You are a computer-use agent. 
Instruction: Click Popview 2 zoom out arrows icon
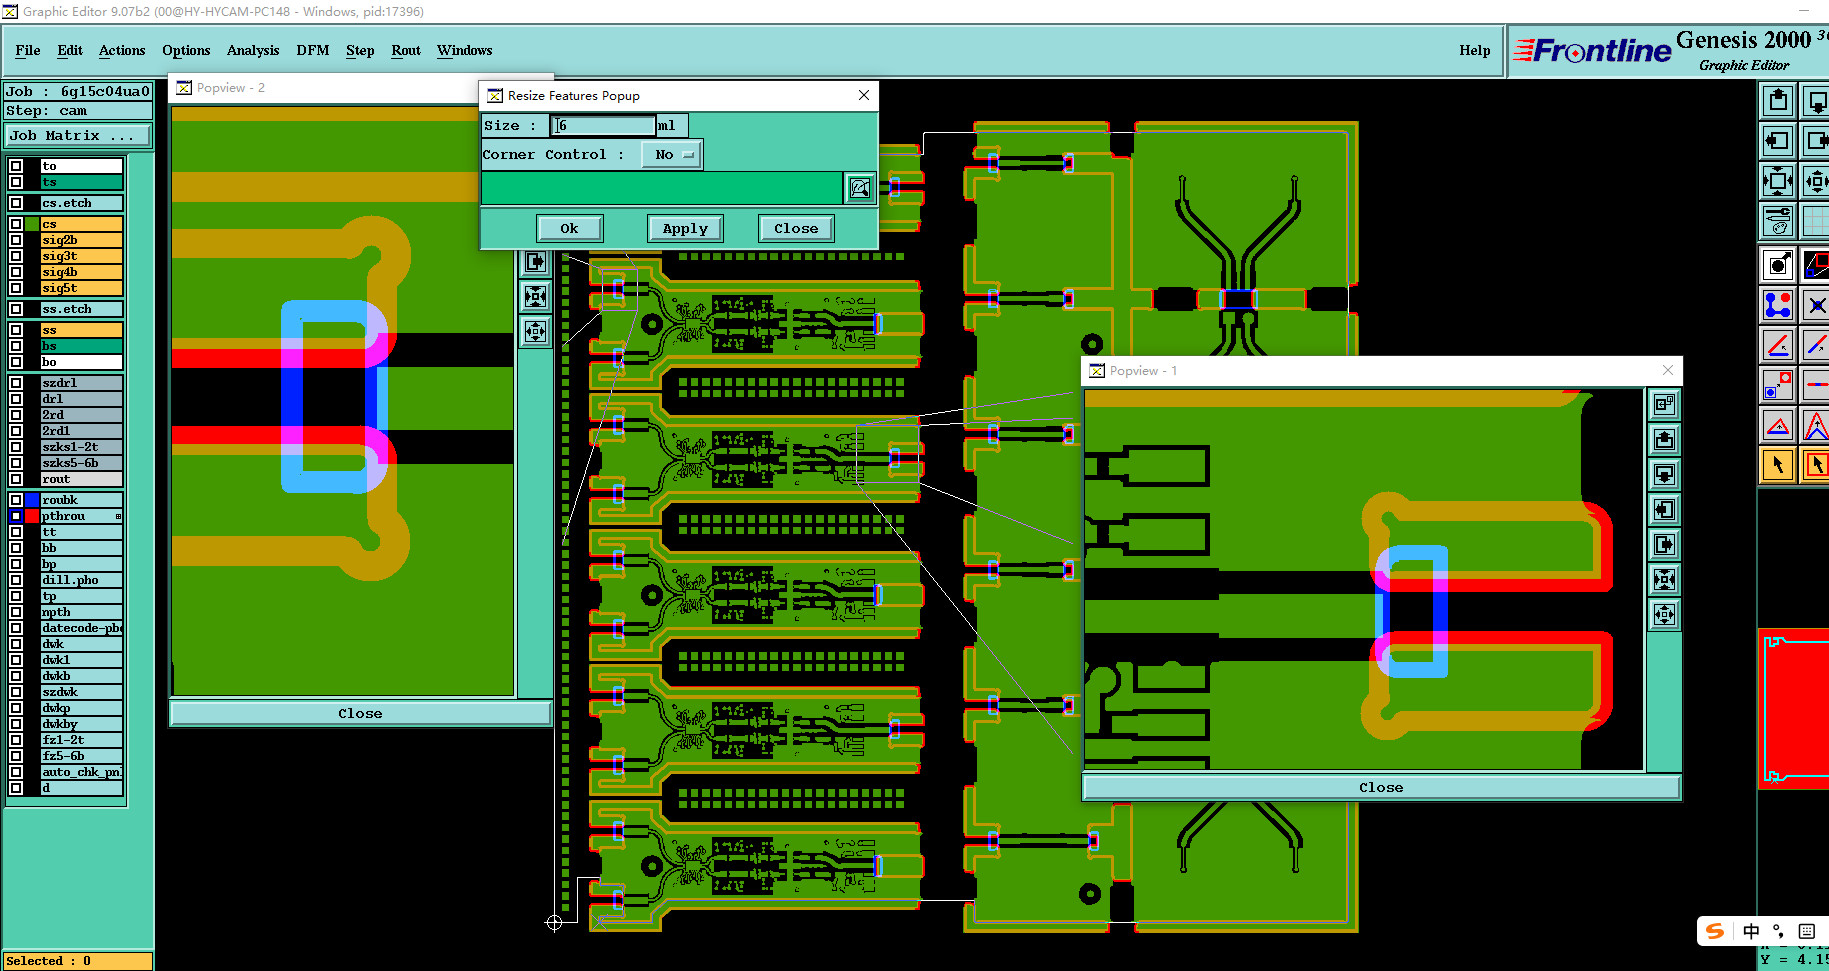click(536, 332)
